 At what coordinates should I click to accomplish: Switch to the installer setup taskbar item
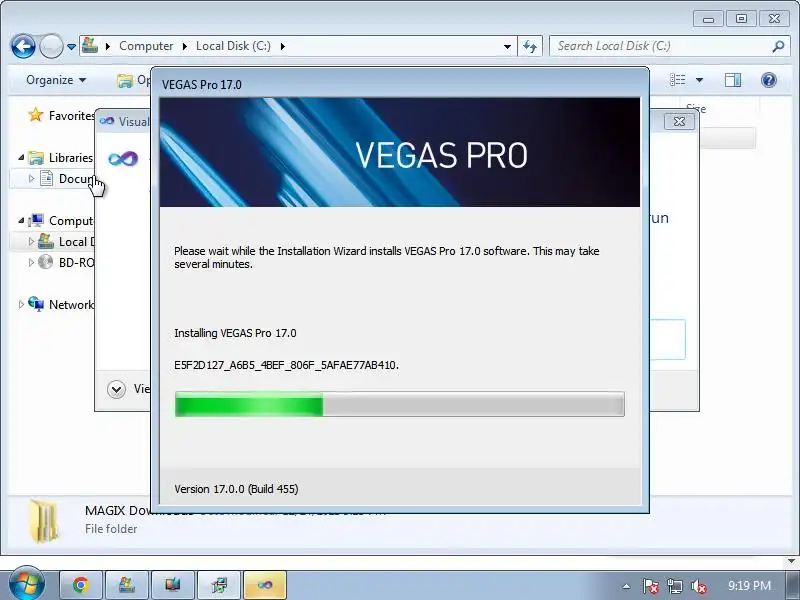[219, 585]
